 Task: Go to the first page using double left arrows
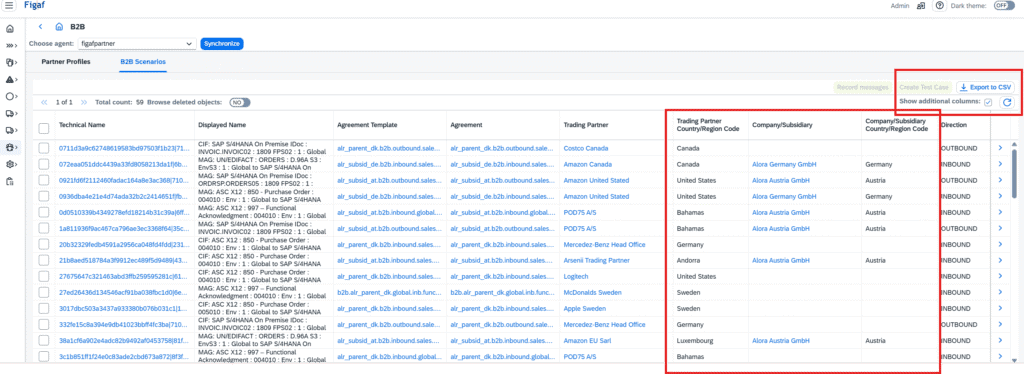point(44,102)
